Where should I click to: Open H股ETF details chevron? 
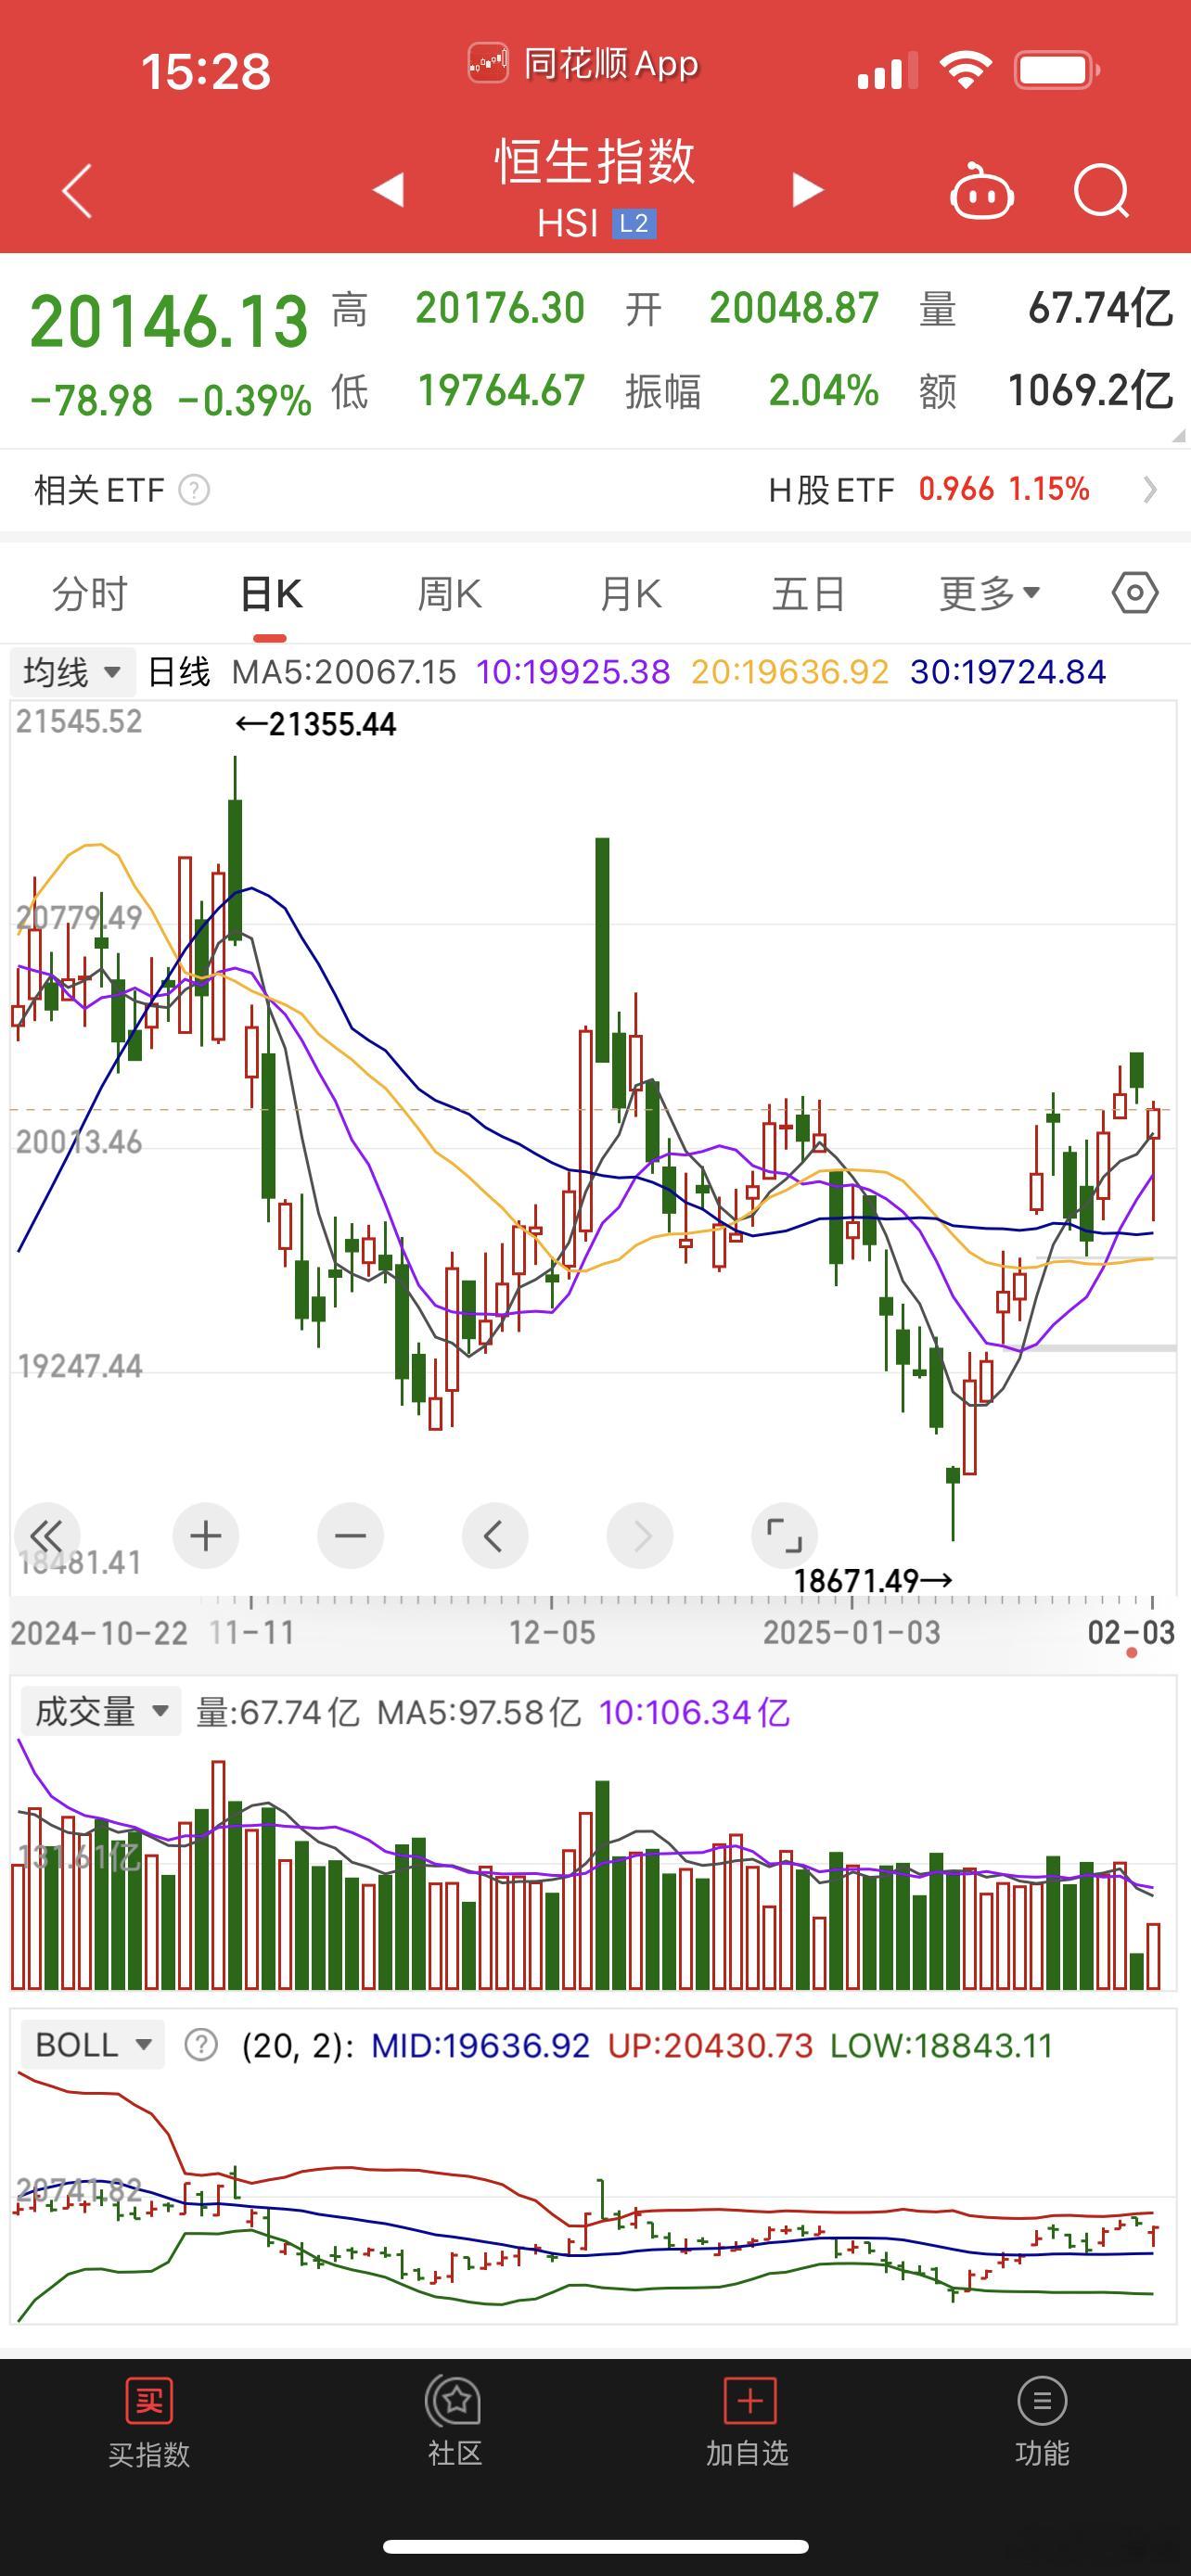[1150, 489]
